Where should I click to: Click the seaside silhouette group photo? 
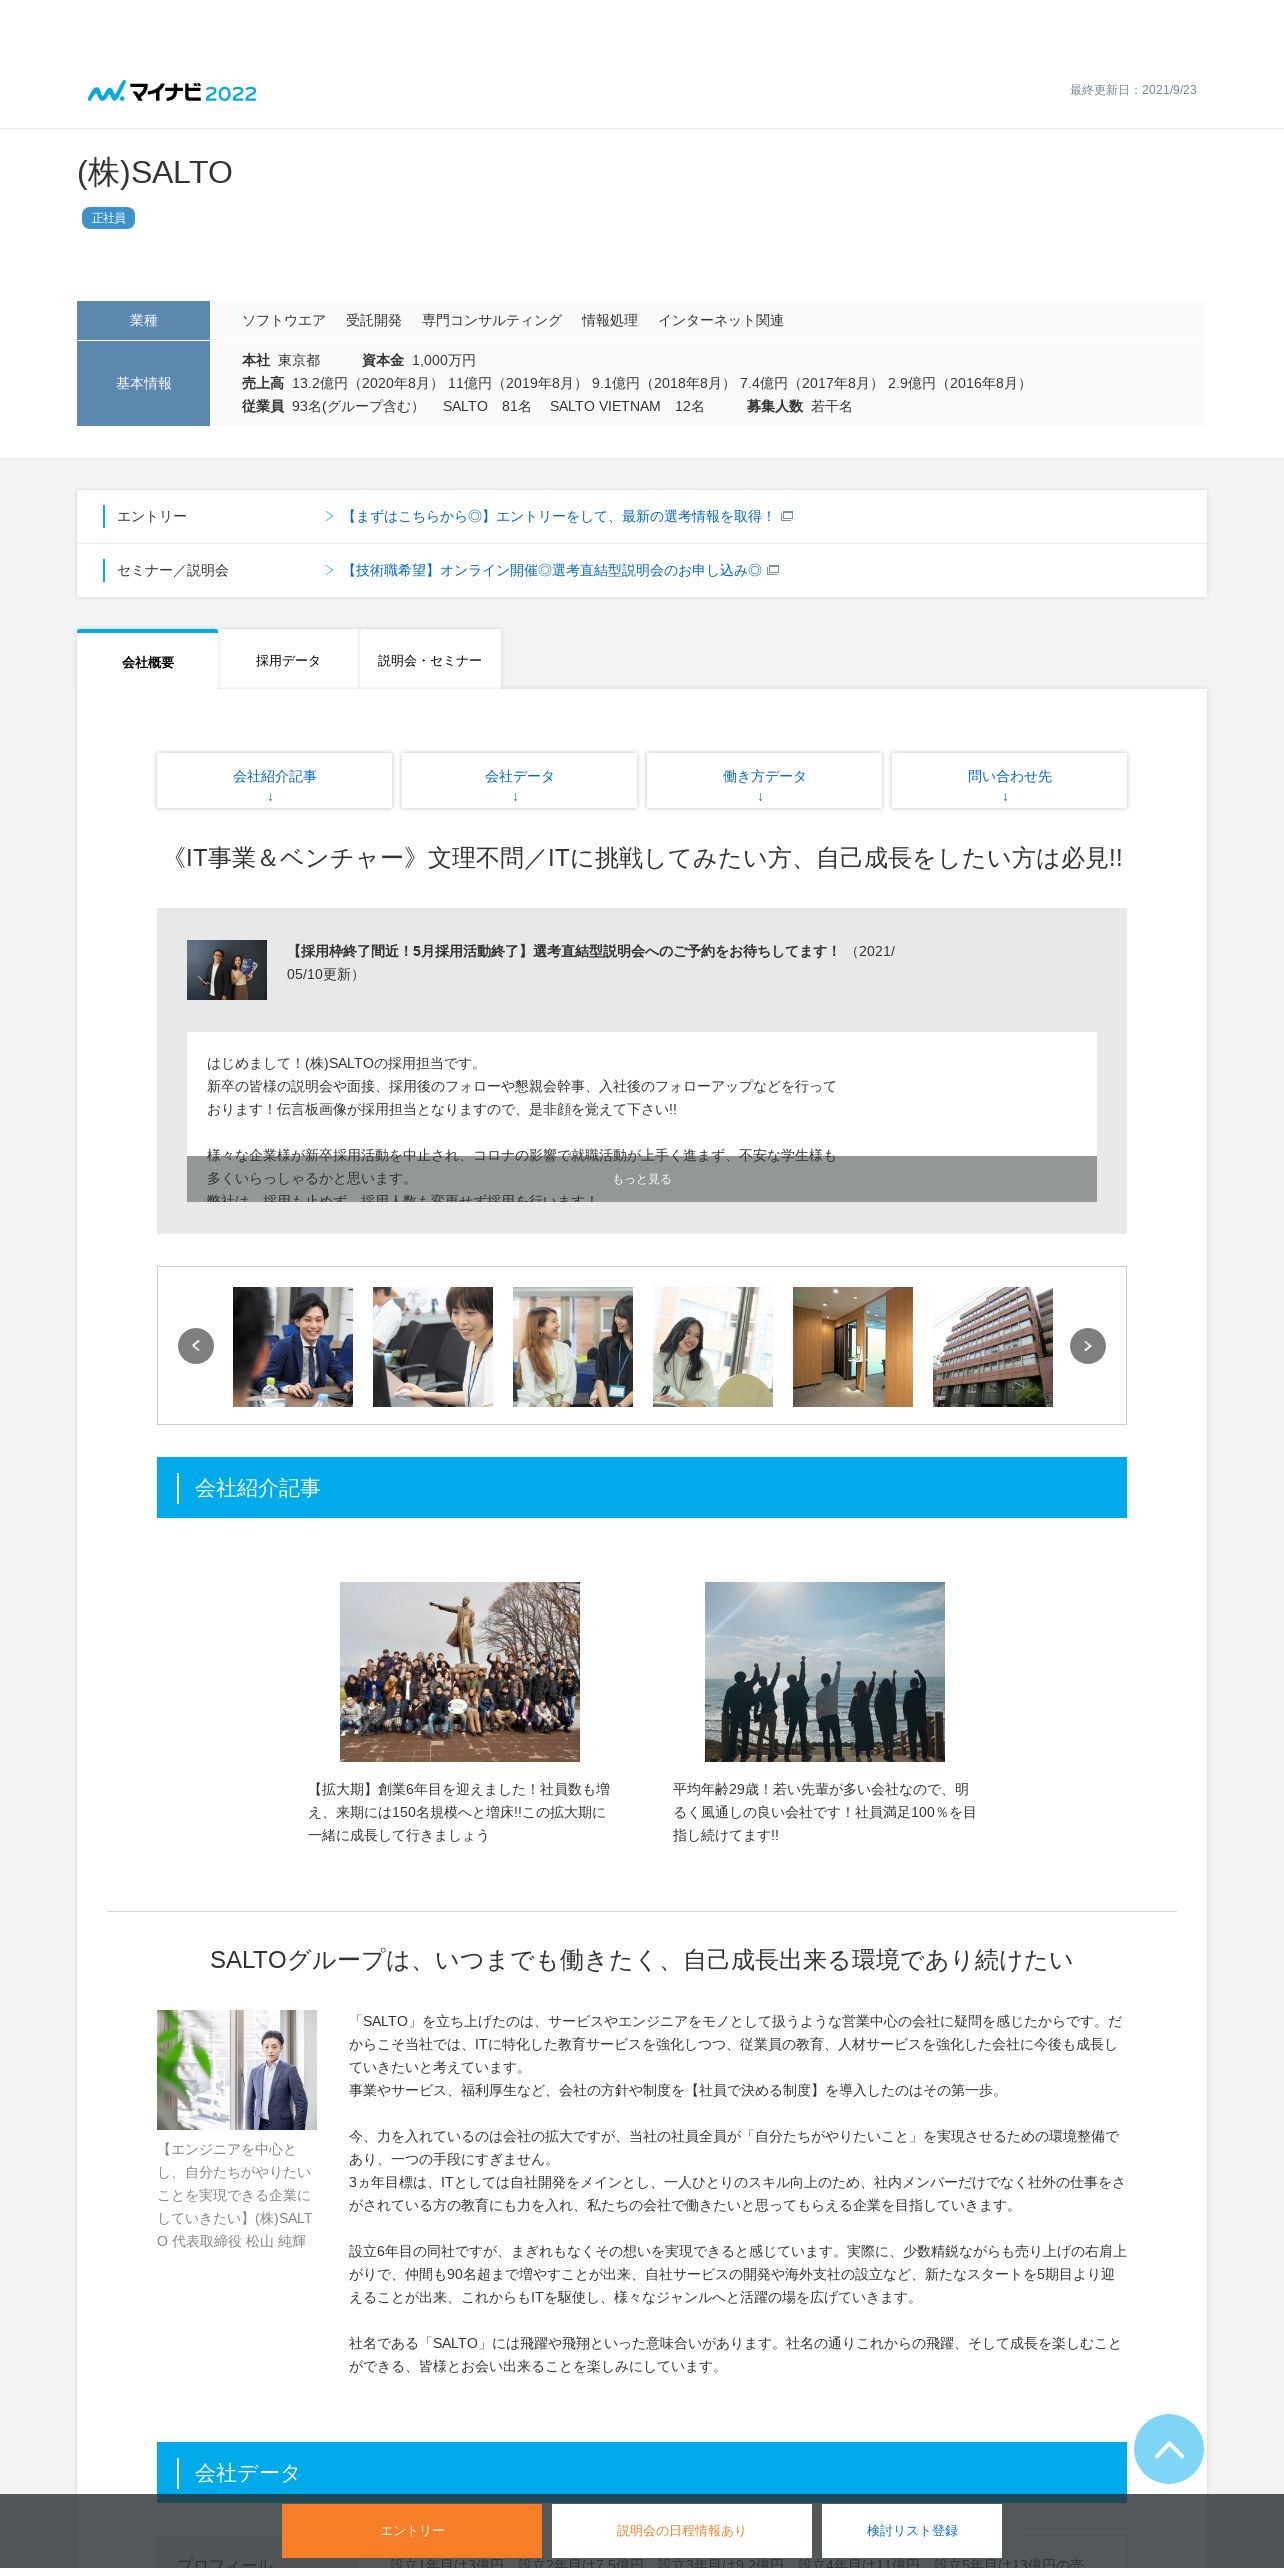(825, 1672)
